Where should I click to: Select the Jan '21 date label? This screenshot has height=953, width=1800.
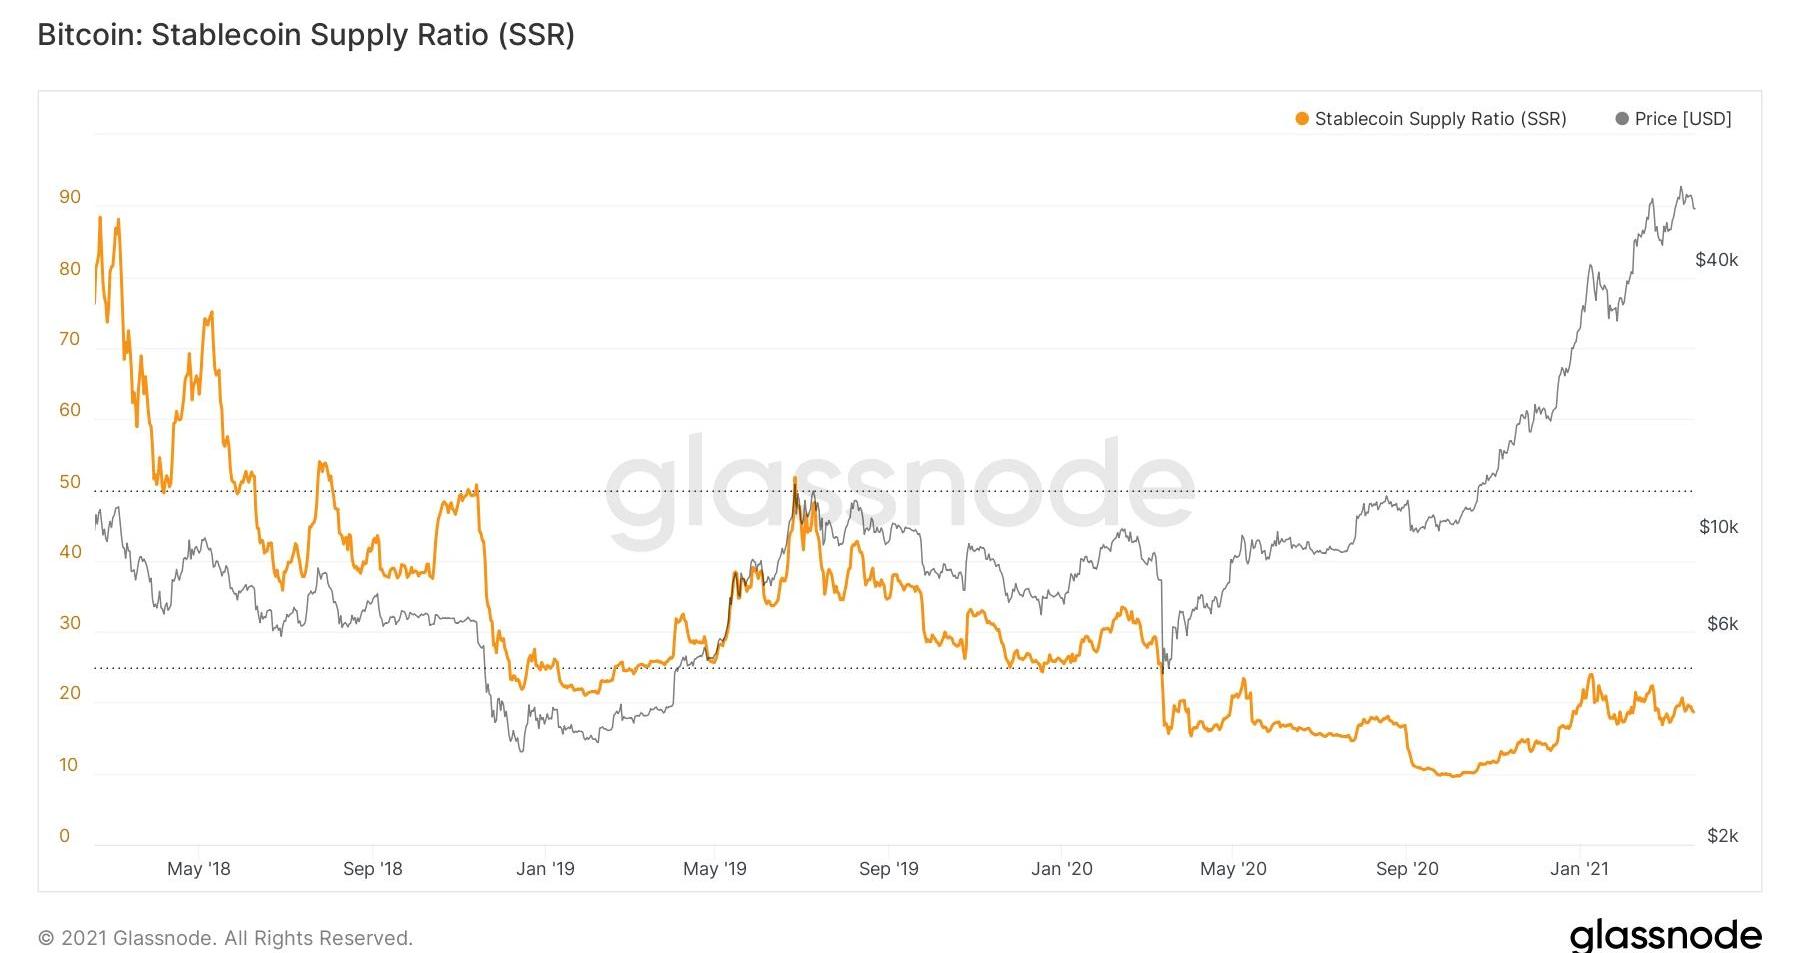click(1579, 869)
